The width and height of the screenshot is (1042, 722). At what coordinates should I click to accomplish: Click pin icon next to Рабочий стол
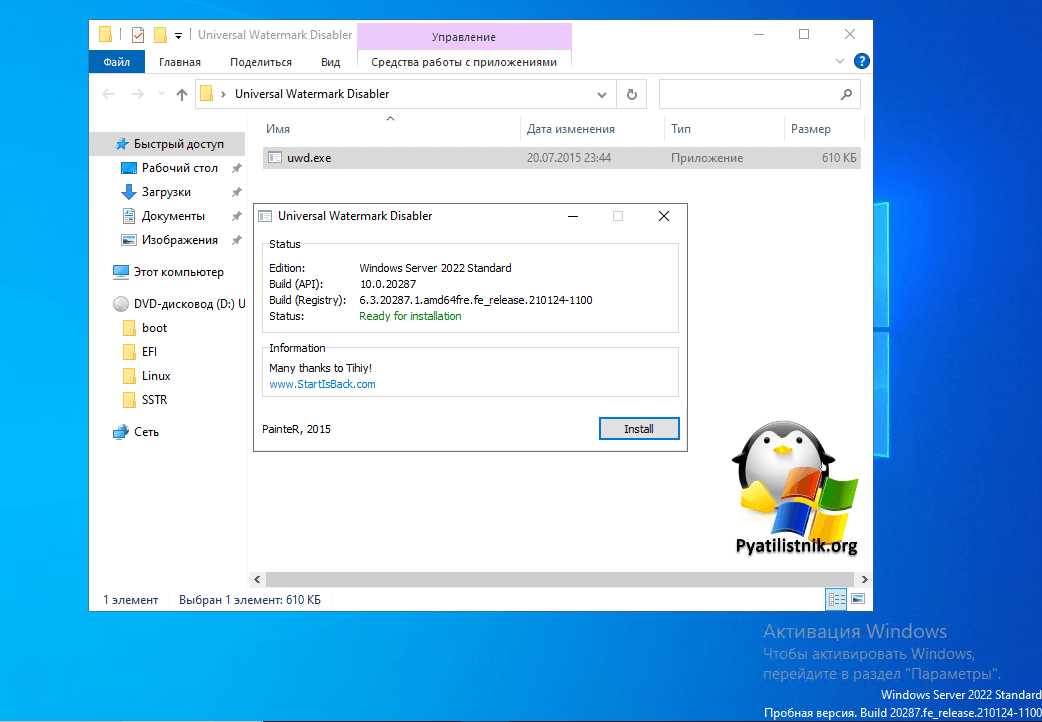pyautogui.click(x=236, y=169)
